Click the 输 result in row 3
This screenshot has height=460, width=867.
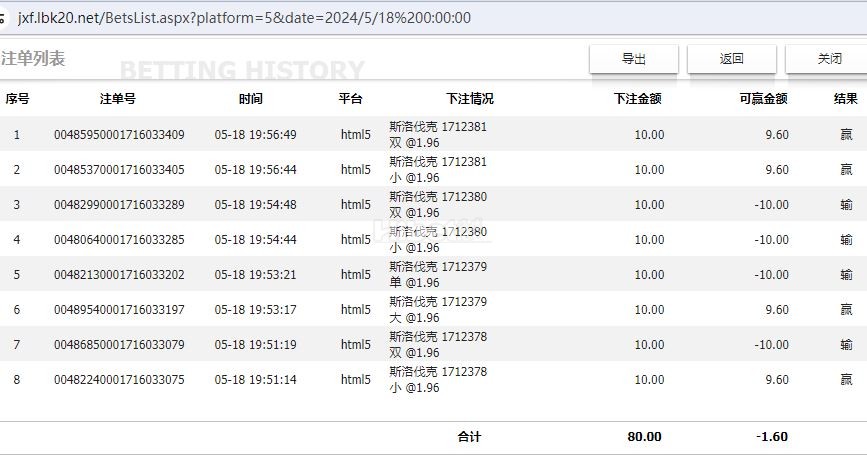click(846, 205)
